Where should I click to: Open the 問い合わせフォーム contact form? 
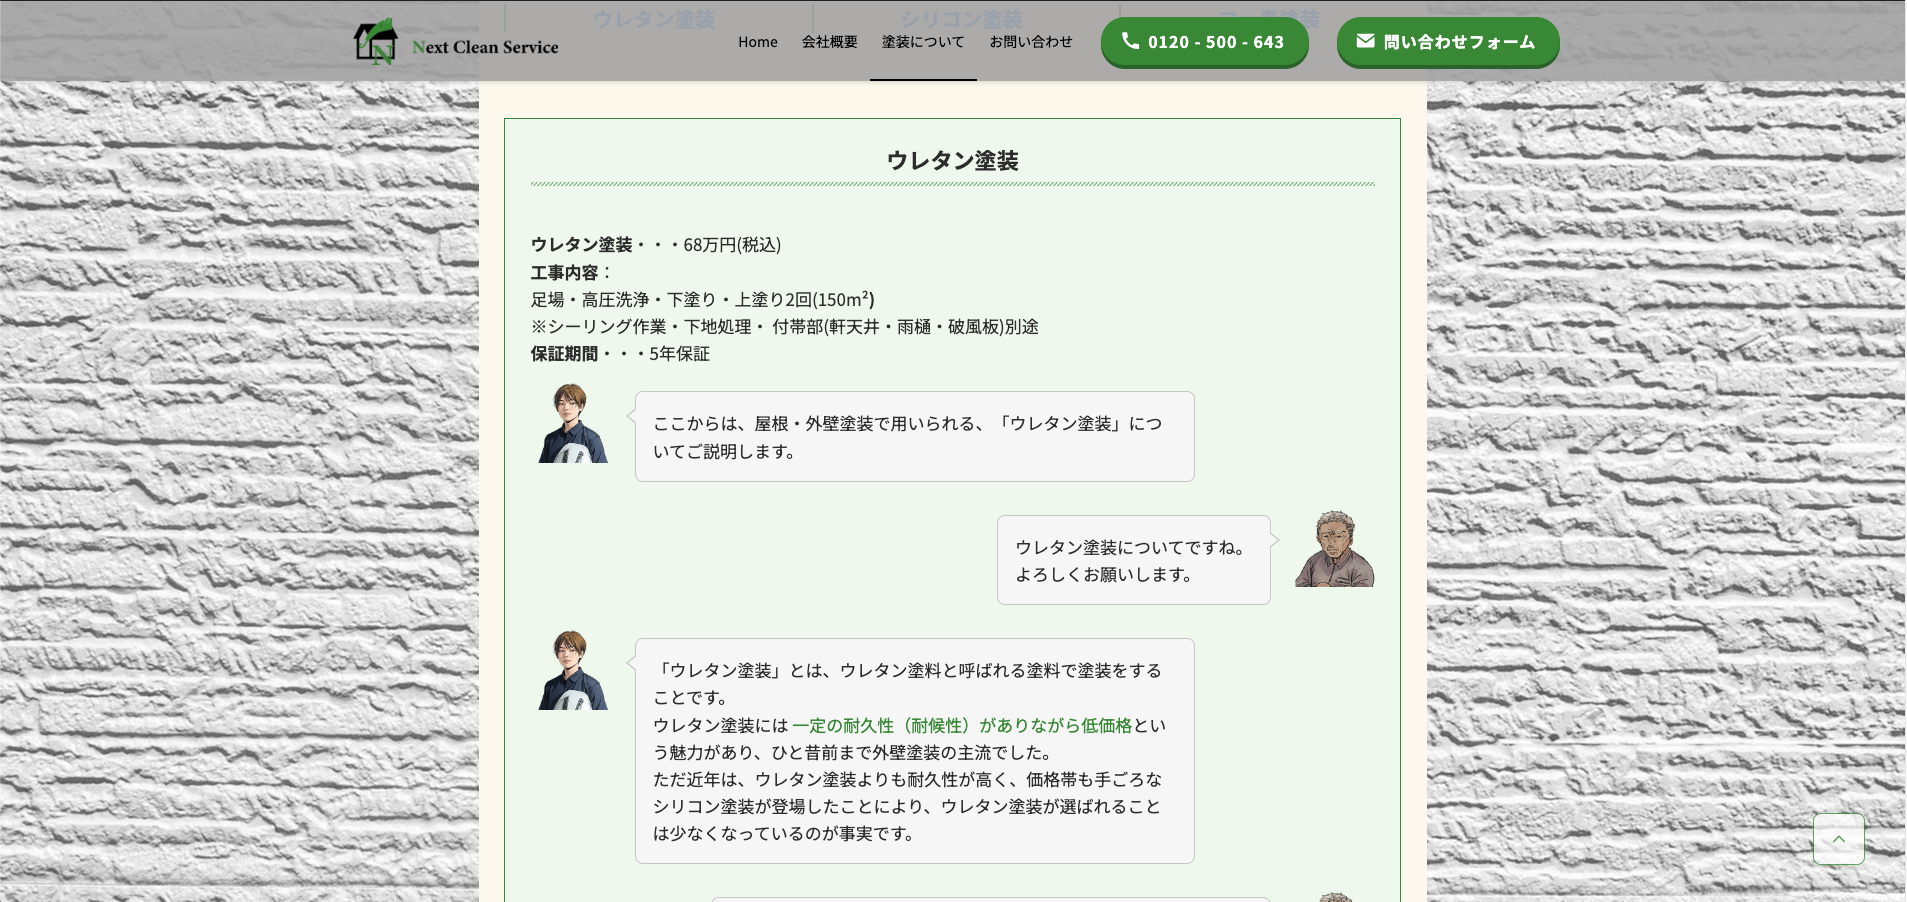(x=1447, y=42)
